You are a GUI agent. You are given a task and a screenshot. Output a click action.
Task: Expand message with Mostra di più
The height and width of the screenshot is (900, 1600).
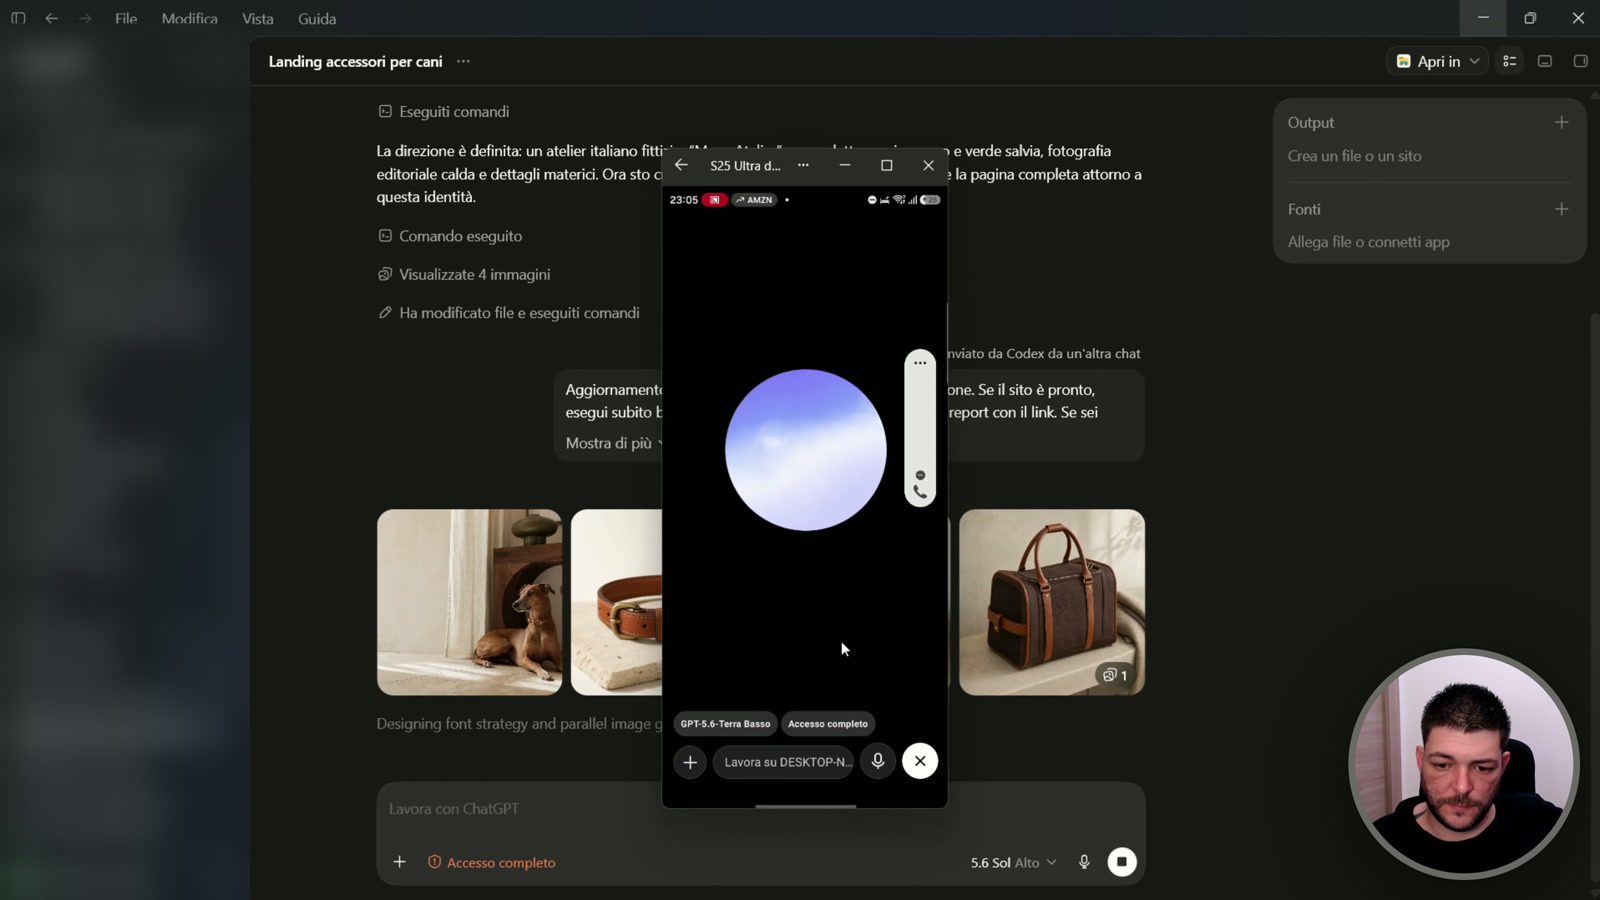614,443
